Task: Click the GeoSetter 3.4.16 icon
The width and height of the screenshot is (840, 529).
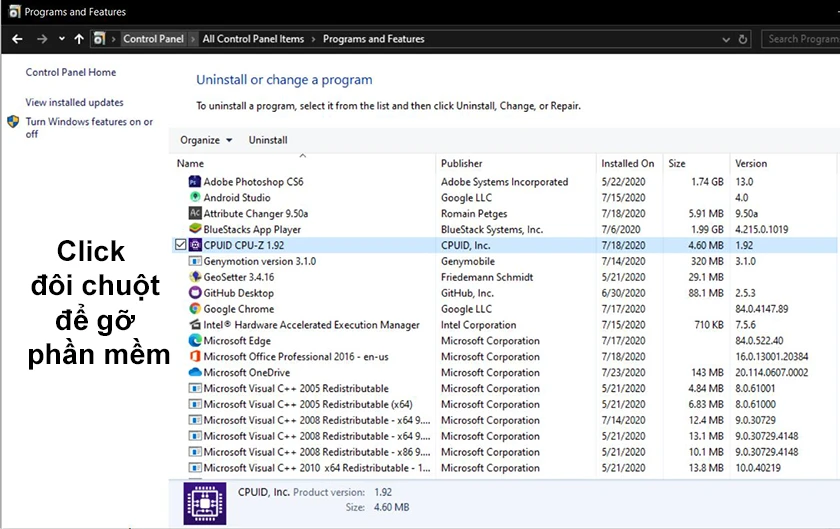Action: click(195, 277)
